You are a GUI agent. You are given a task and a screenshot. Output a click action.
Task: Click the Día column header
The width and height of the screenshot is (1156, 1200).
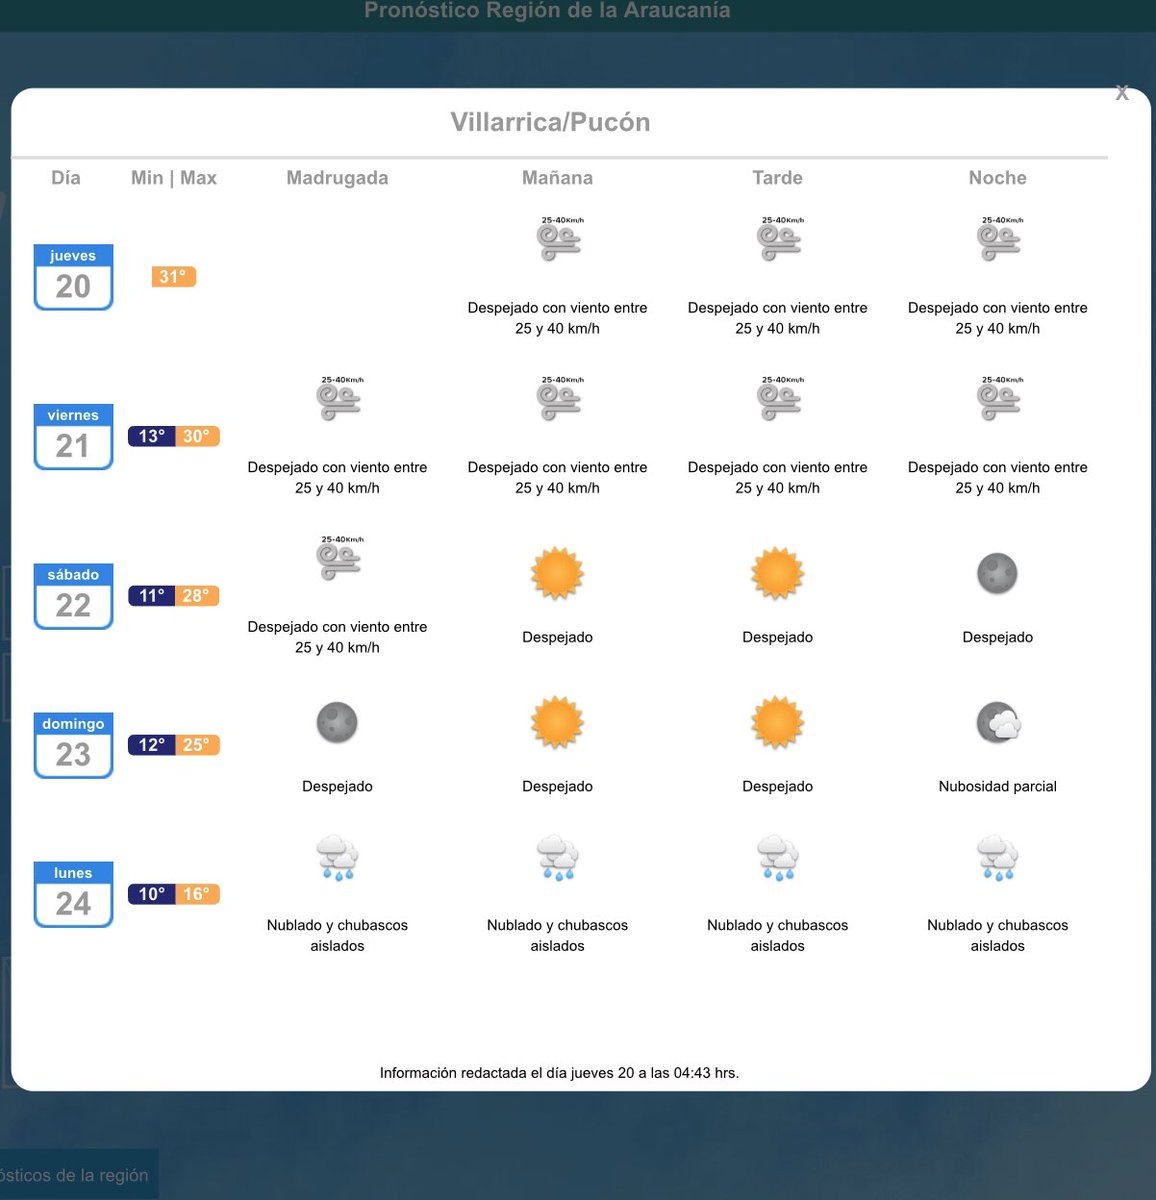pos(66,178)
